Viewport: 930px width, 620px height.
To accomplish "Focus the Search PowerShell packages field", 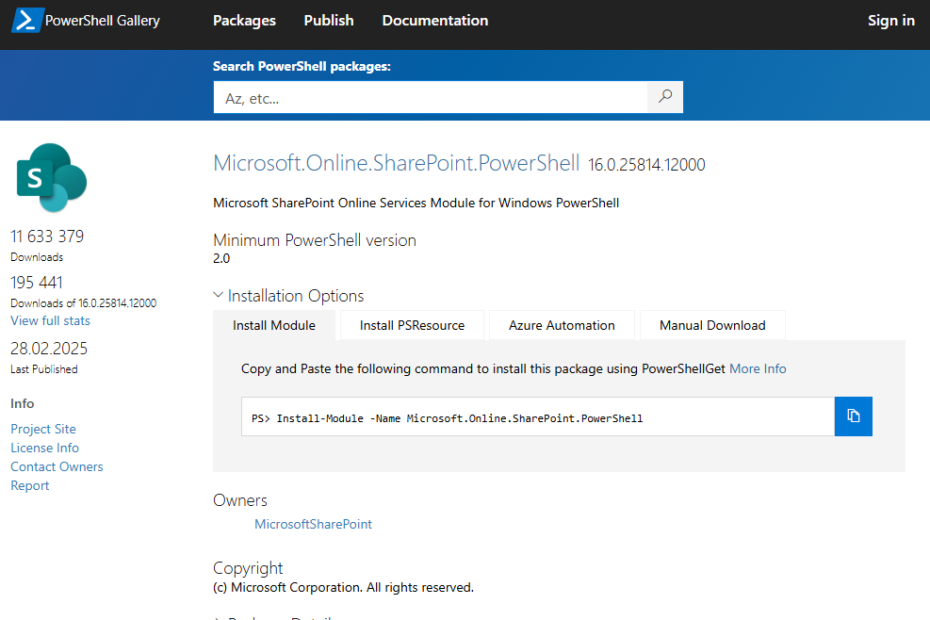I will [x=430, y=98].
